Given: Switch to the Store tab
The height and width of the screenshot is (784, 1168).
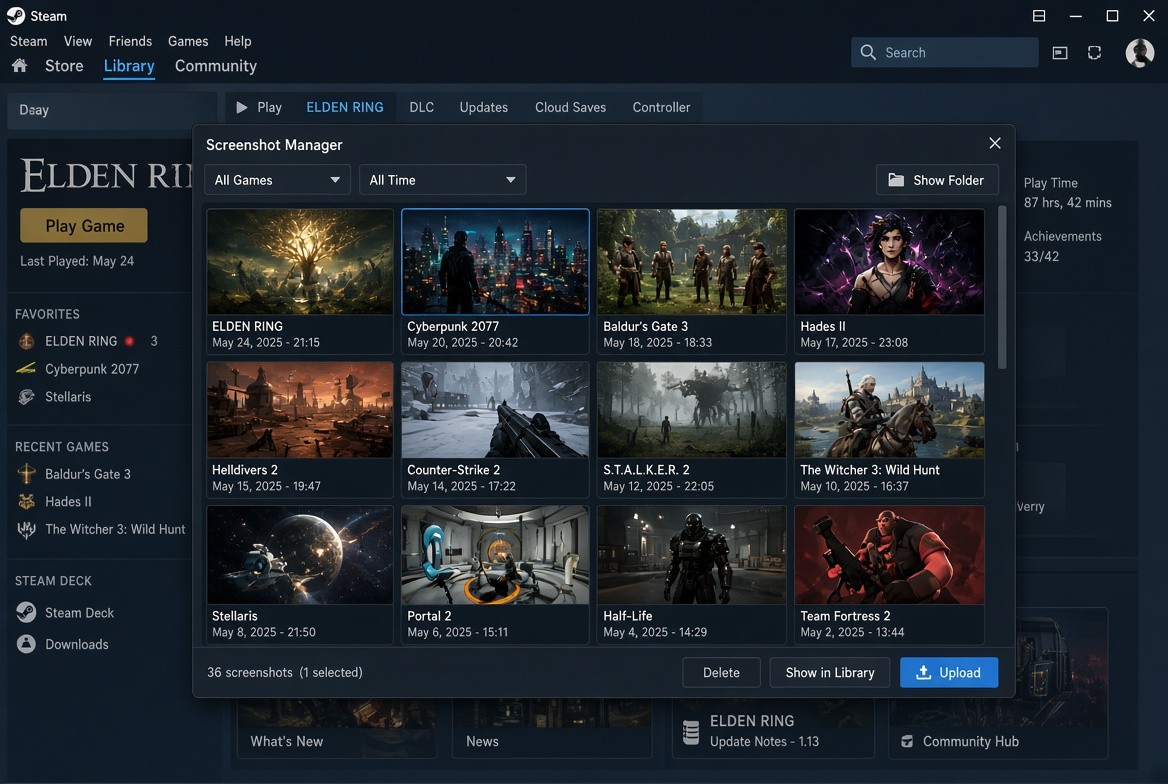Looking at the screenshot, I should pyautogui.click(x=64, y=66).
